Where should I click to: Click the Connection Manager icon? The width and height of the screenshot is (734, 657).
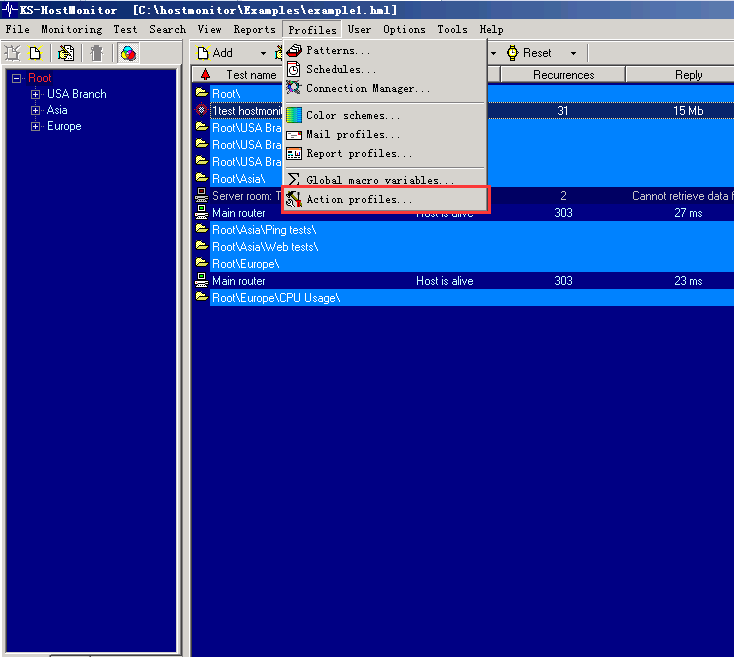(x=294, y=88)
